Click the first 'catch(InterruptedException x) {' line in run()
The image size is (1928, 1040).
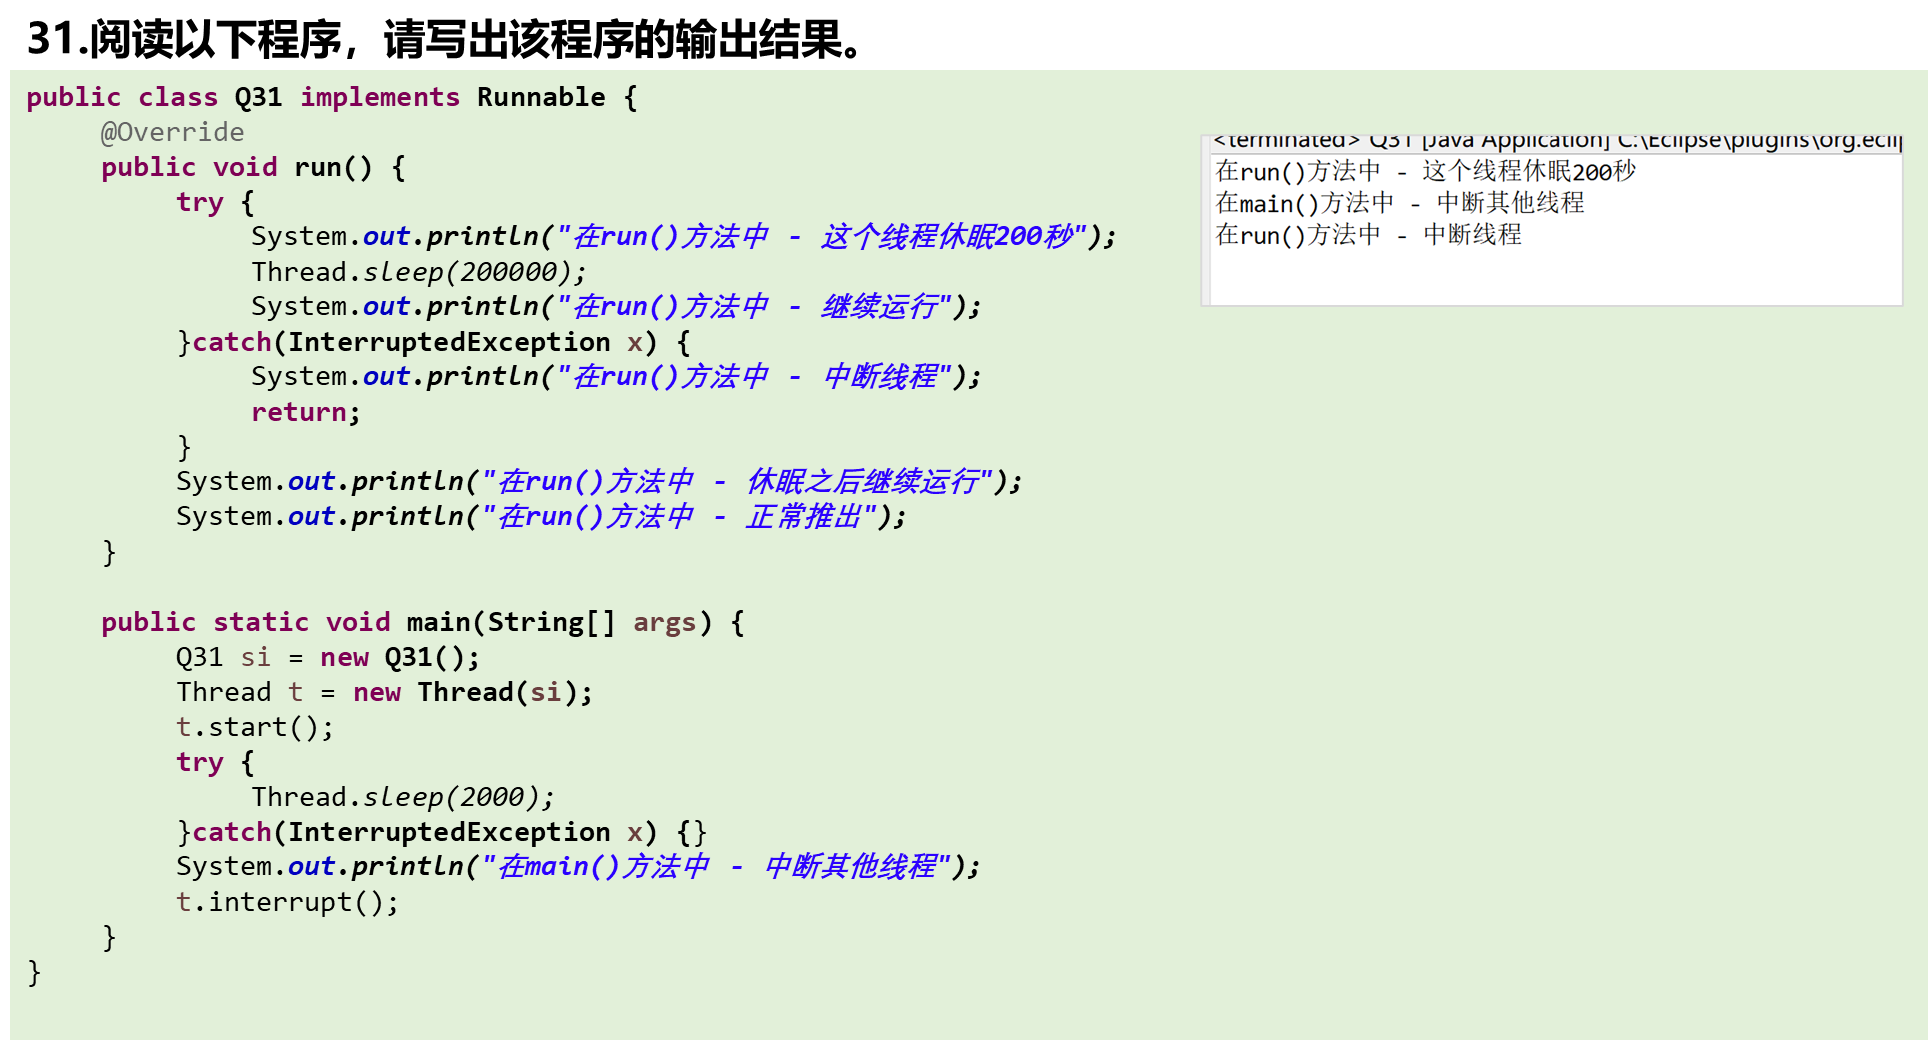433,342
